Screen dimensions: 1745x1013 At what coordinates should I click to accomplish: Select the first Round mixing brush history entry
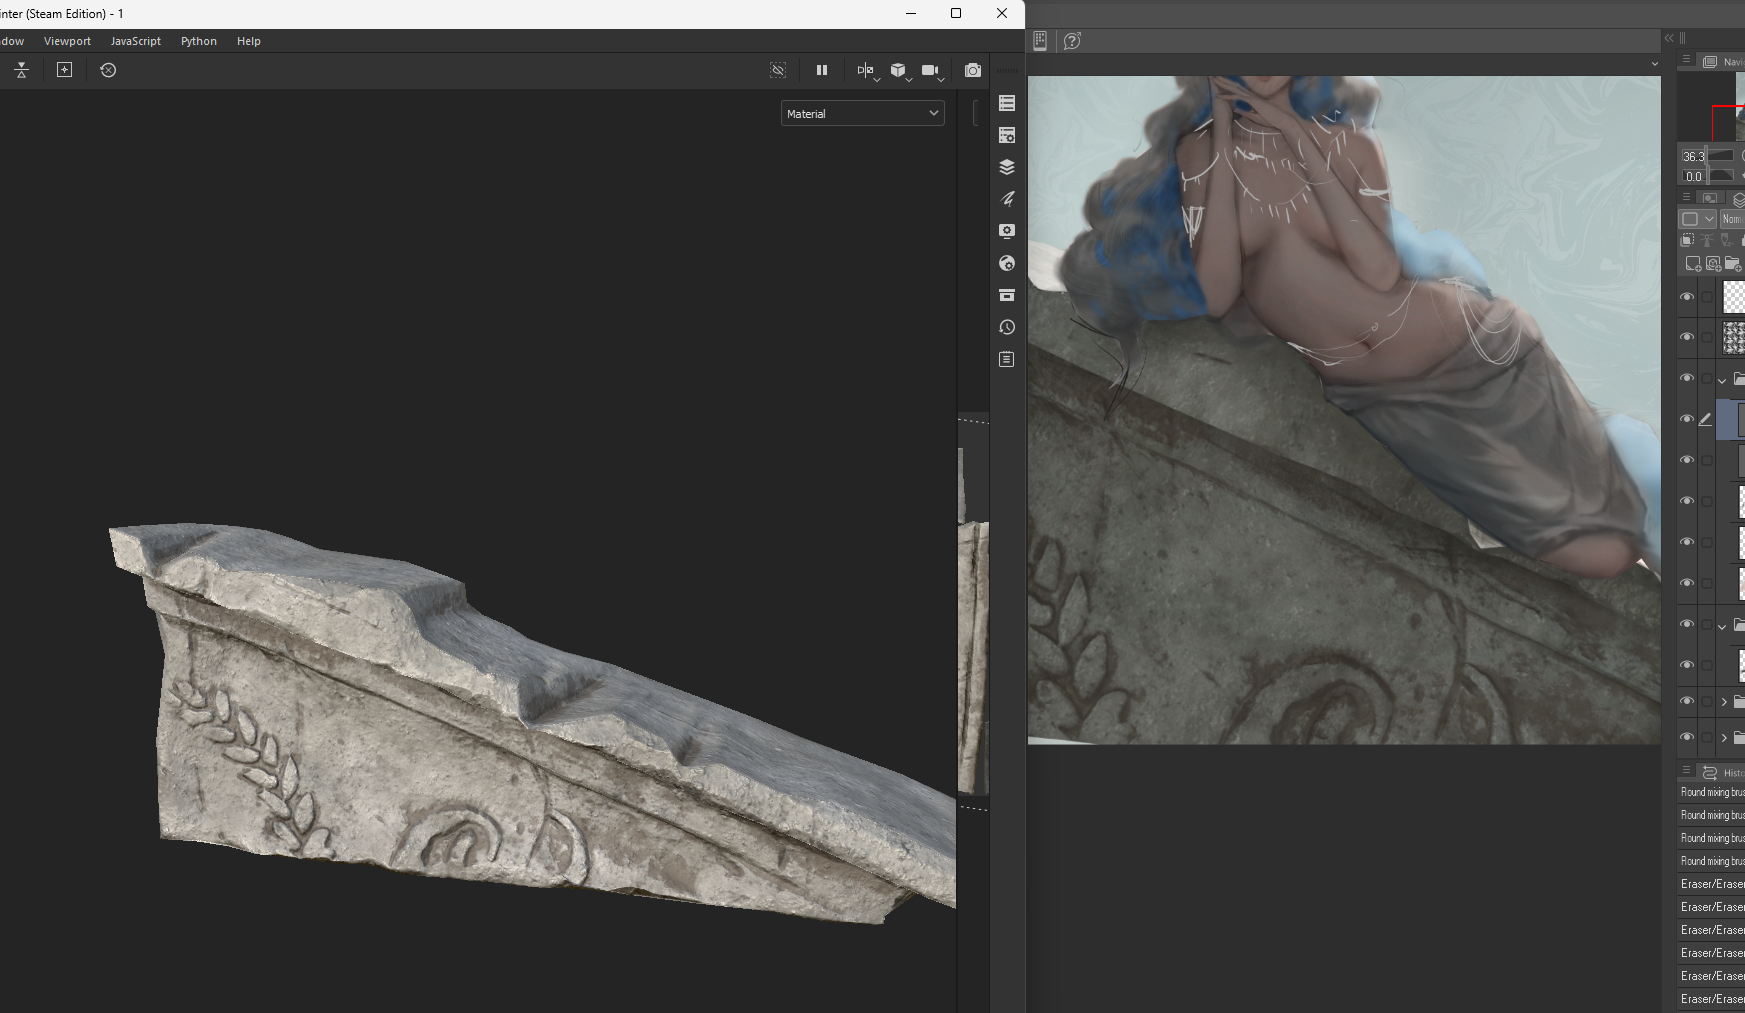click(x=1711, y=792)
